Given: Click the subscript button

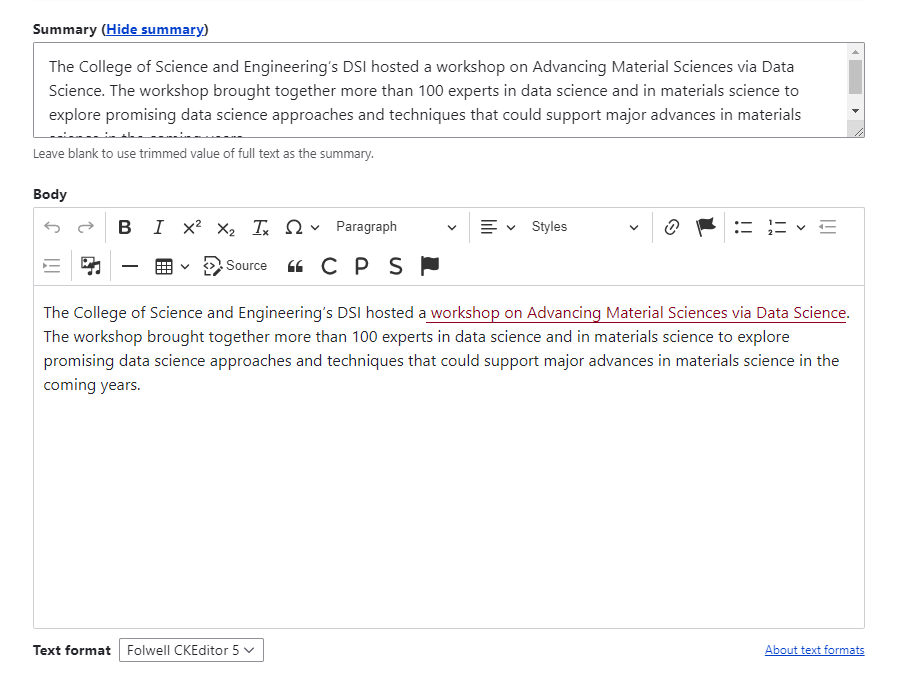Looking at the screenshot, I should tap(226, 227).
